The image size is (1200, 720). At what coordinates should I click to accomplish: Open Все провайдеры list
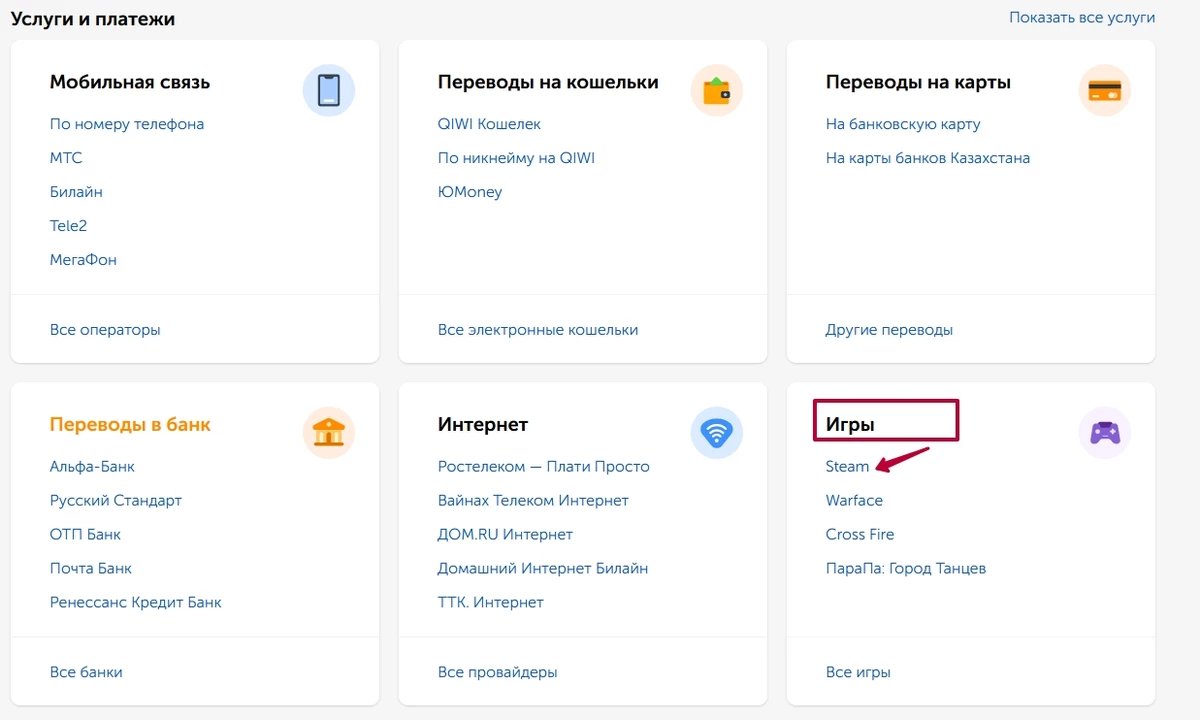[498, 672]
